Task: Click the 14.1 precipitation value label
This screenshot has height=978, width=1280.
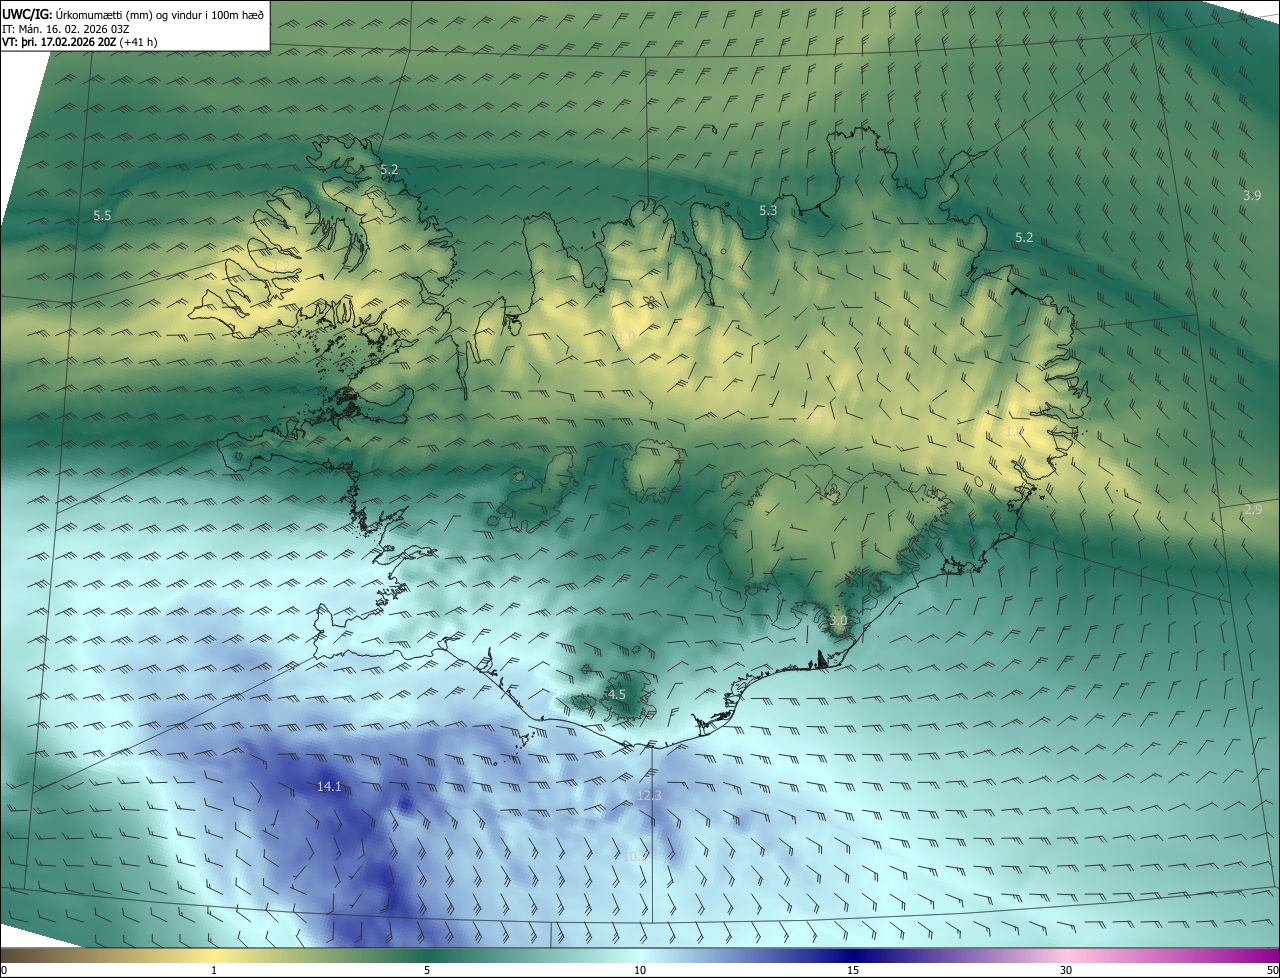Action: (x=329, y=787)
